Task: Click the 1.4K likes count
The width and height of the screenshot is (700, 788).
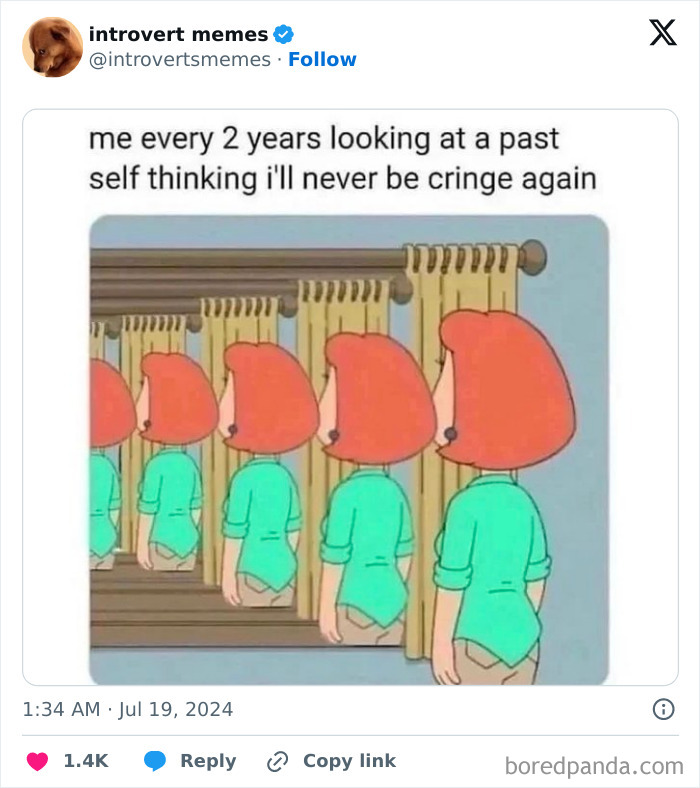Action: 85,761
